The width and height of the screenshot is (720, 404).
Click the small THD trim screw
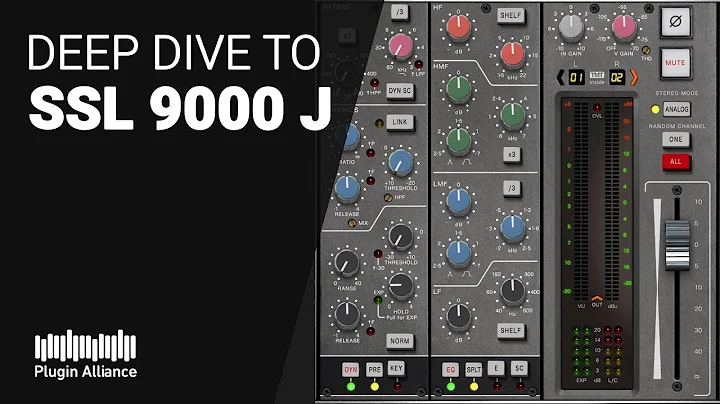646,50
